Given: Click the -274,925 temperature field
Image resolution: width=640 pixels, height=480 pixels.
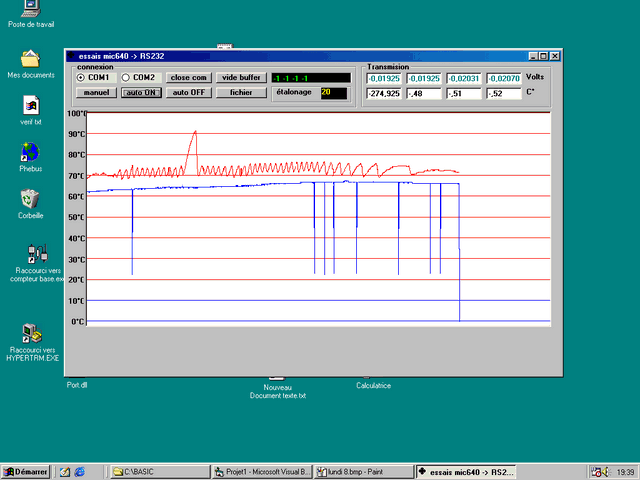Looking at the screenshot, I should [x=384, y=93].
